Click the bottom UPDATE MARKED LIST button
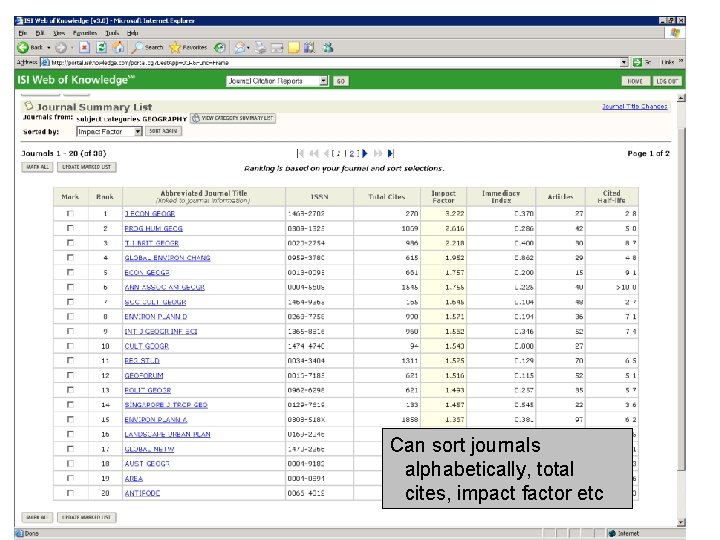The height and width of the screenshot is (540, 720). 87,517
